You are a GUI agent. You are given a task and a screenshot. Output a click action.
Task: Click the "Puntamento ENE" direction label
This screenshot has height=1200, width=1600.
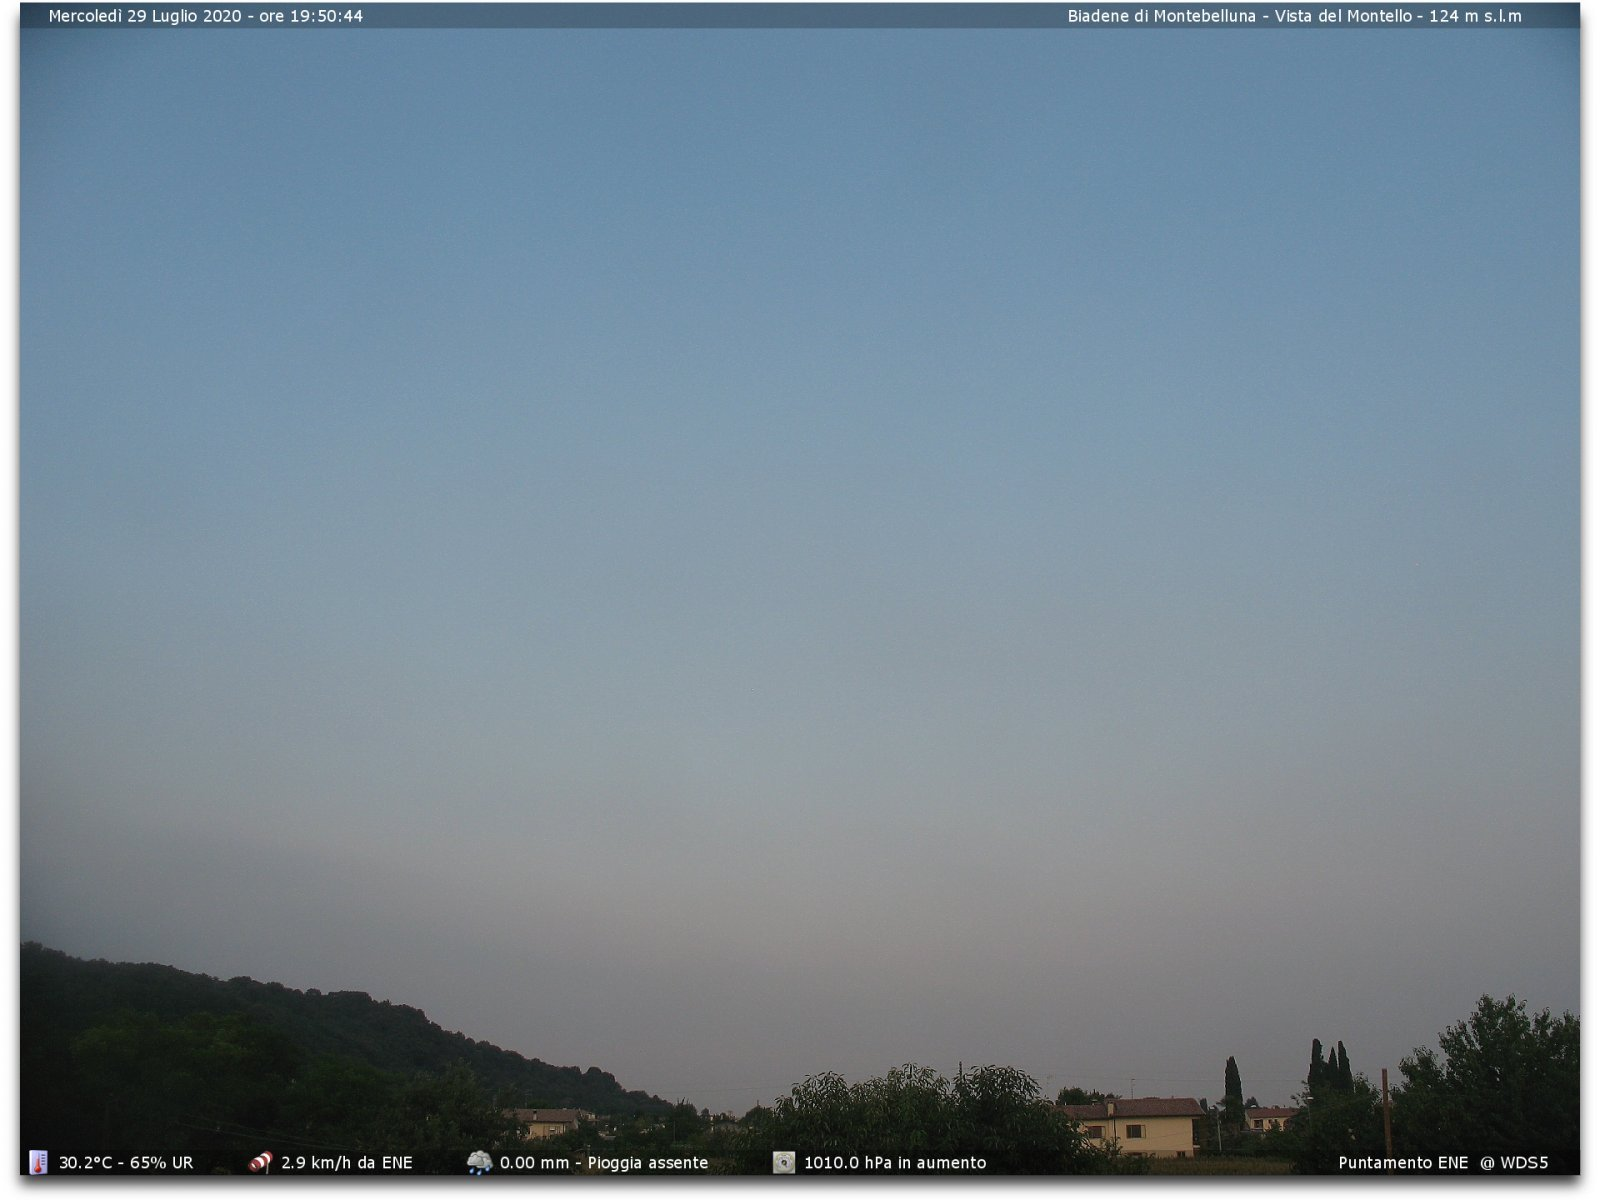coord(1403,1163)
